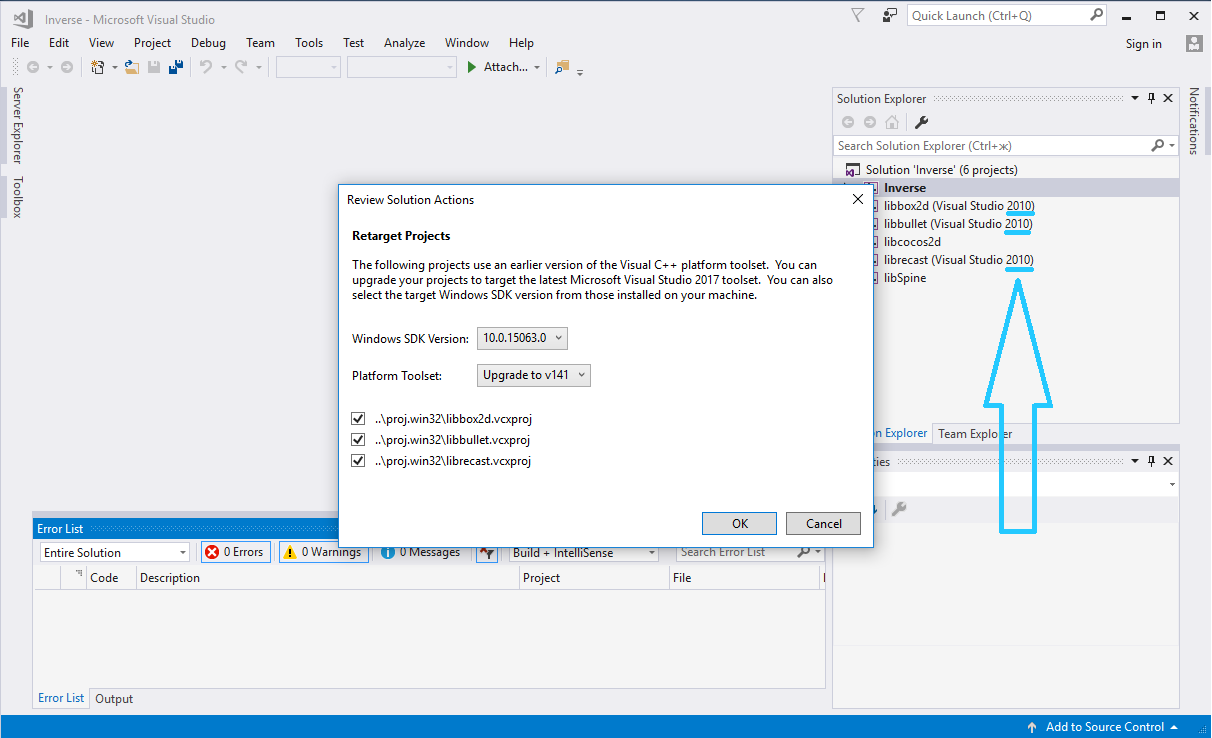Open the Debug menu
The width and height of the screenshot is (1212, 738).
pyautogui.click(x=208, y=43)
